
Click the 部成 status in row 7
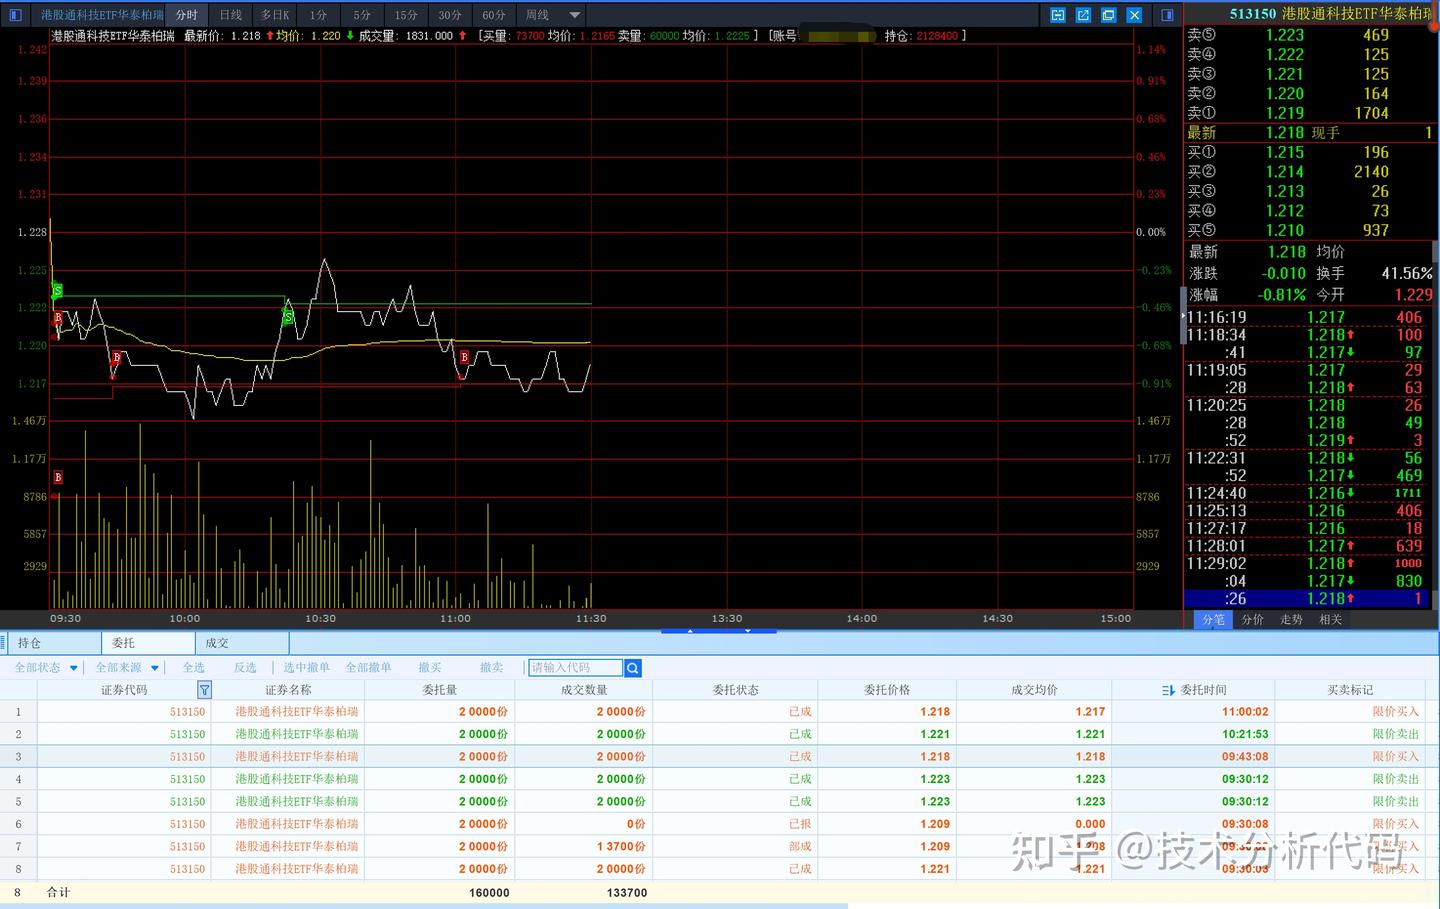click(x=800, y=847)
